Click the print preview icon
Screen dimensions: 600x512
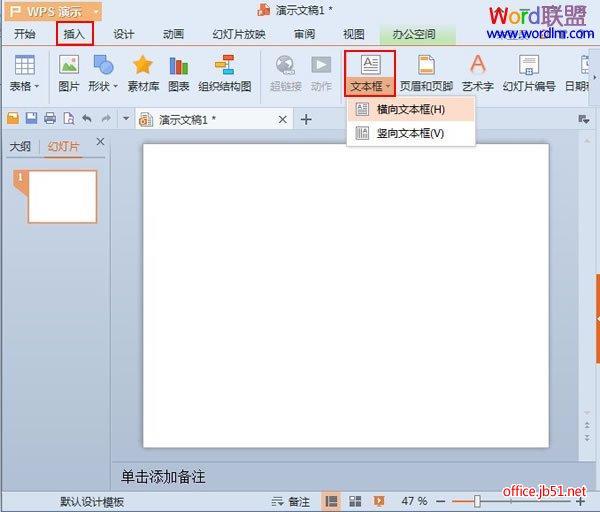[68, 118]
